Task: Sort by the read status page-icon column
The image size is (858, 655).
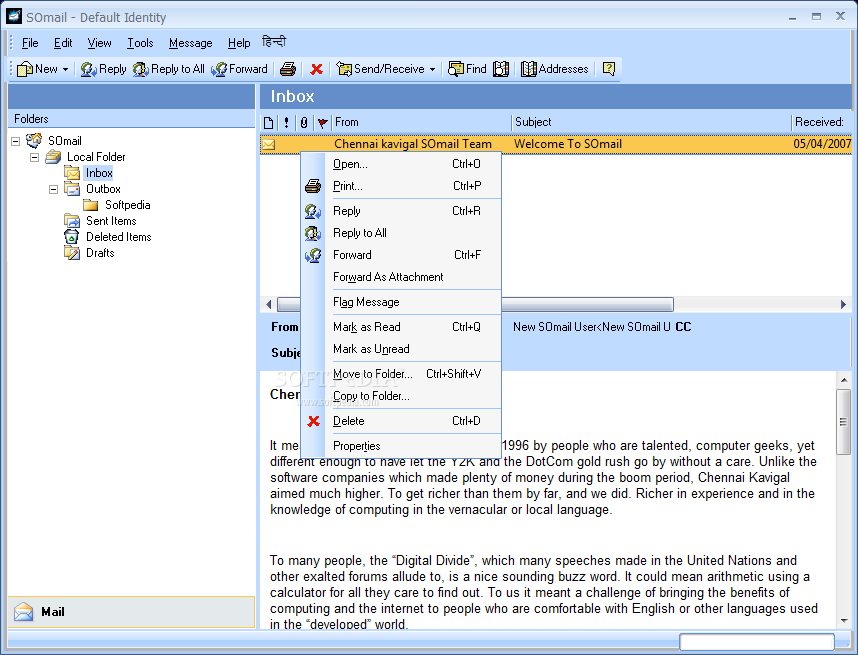Action: pos(269,123)
